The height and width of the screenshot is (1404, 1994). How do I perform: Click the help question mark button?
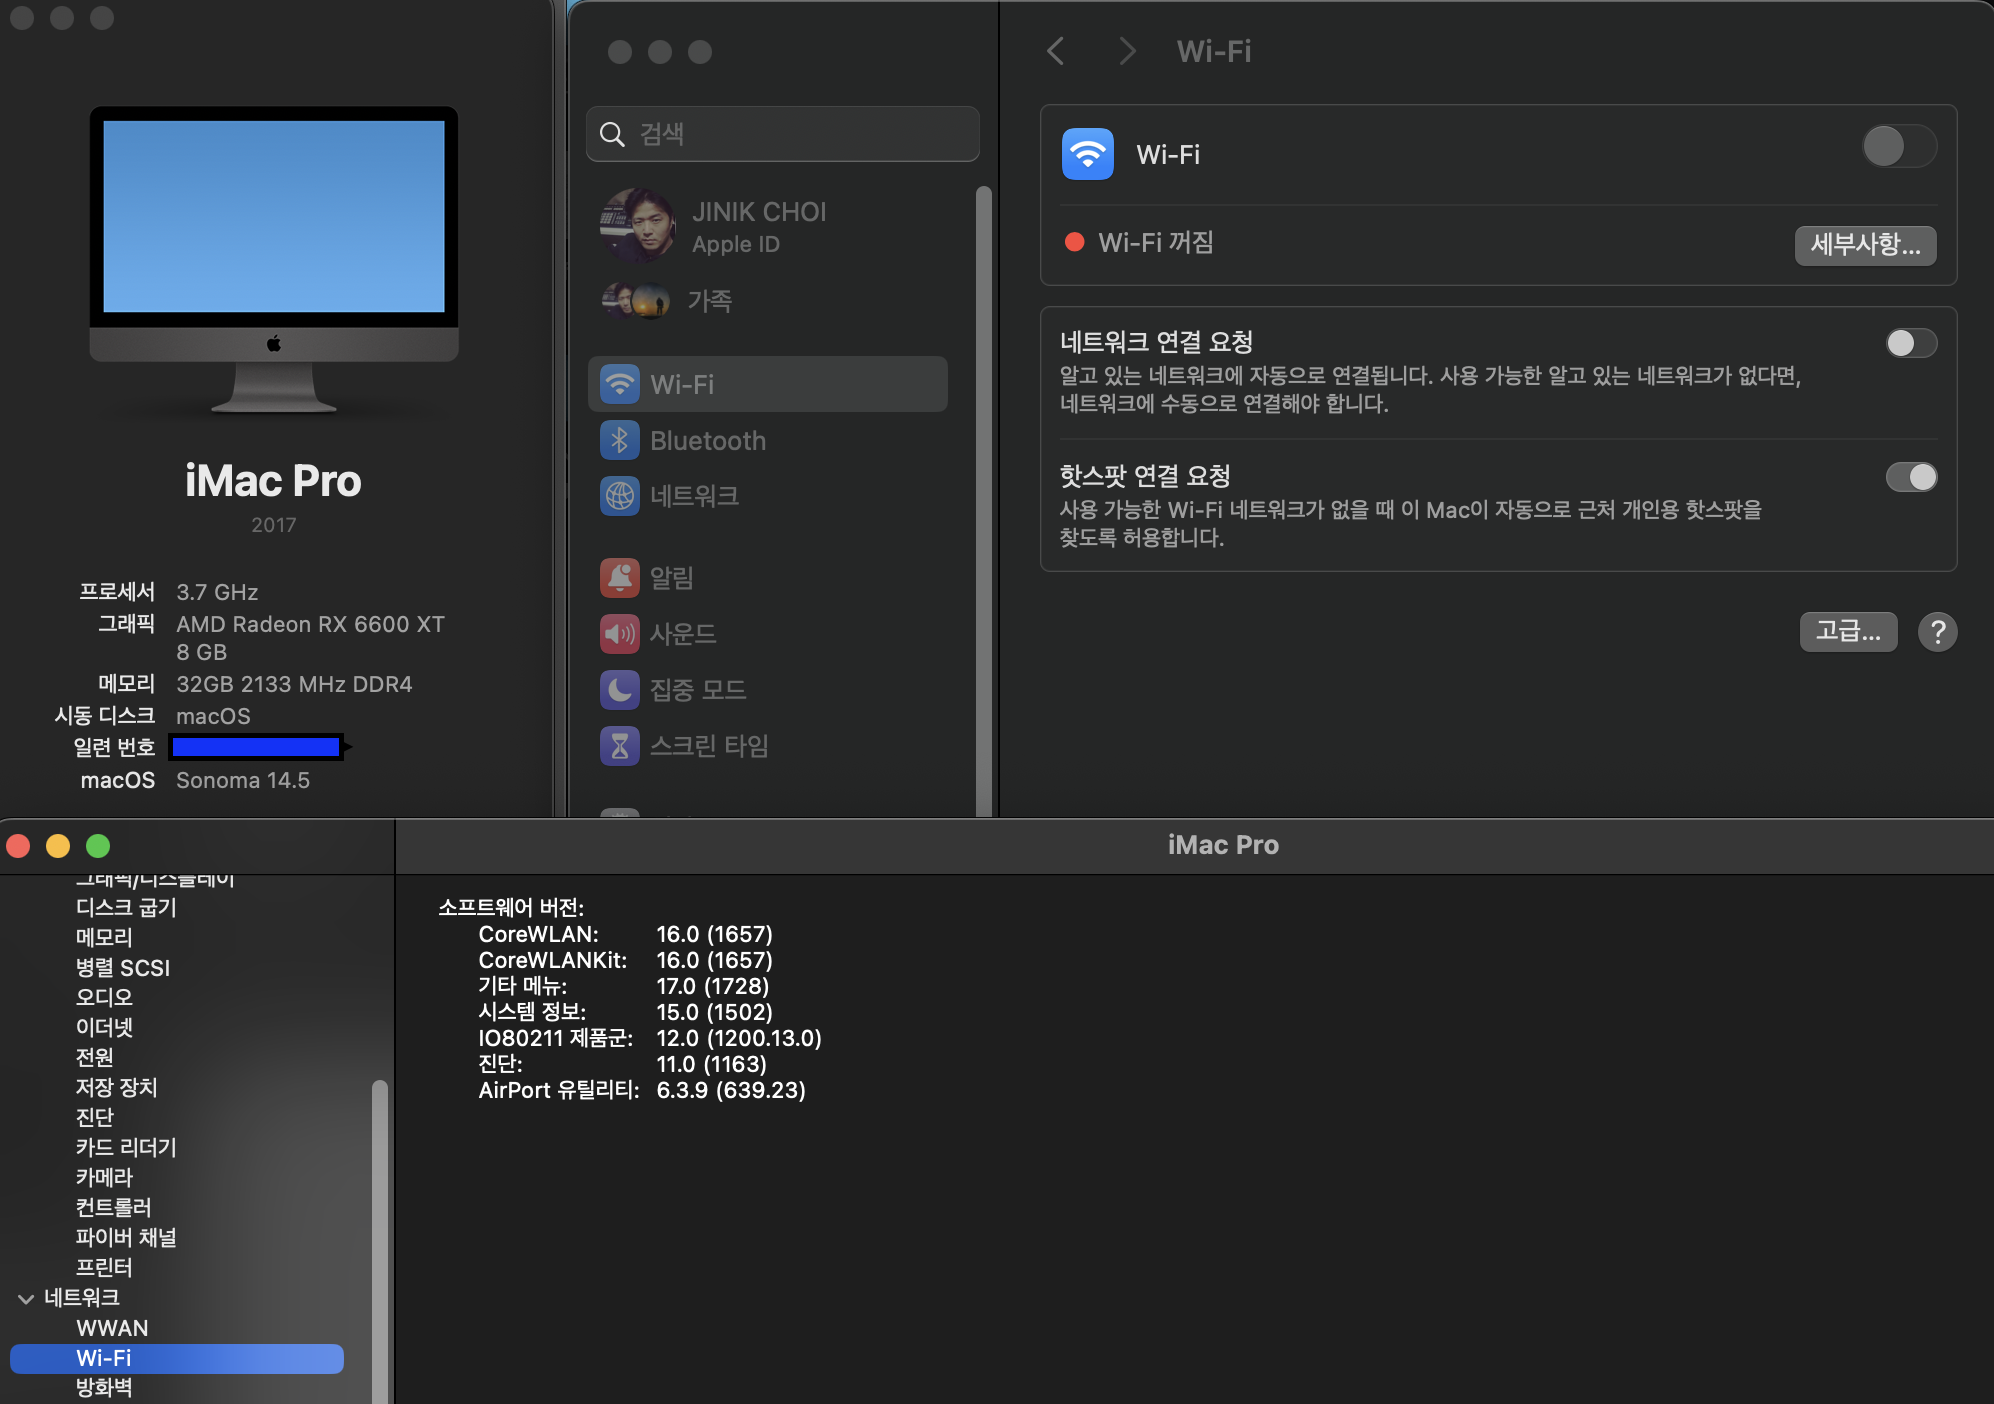pyautogui.click(x=1937, y=632)
